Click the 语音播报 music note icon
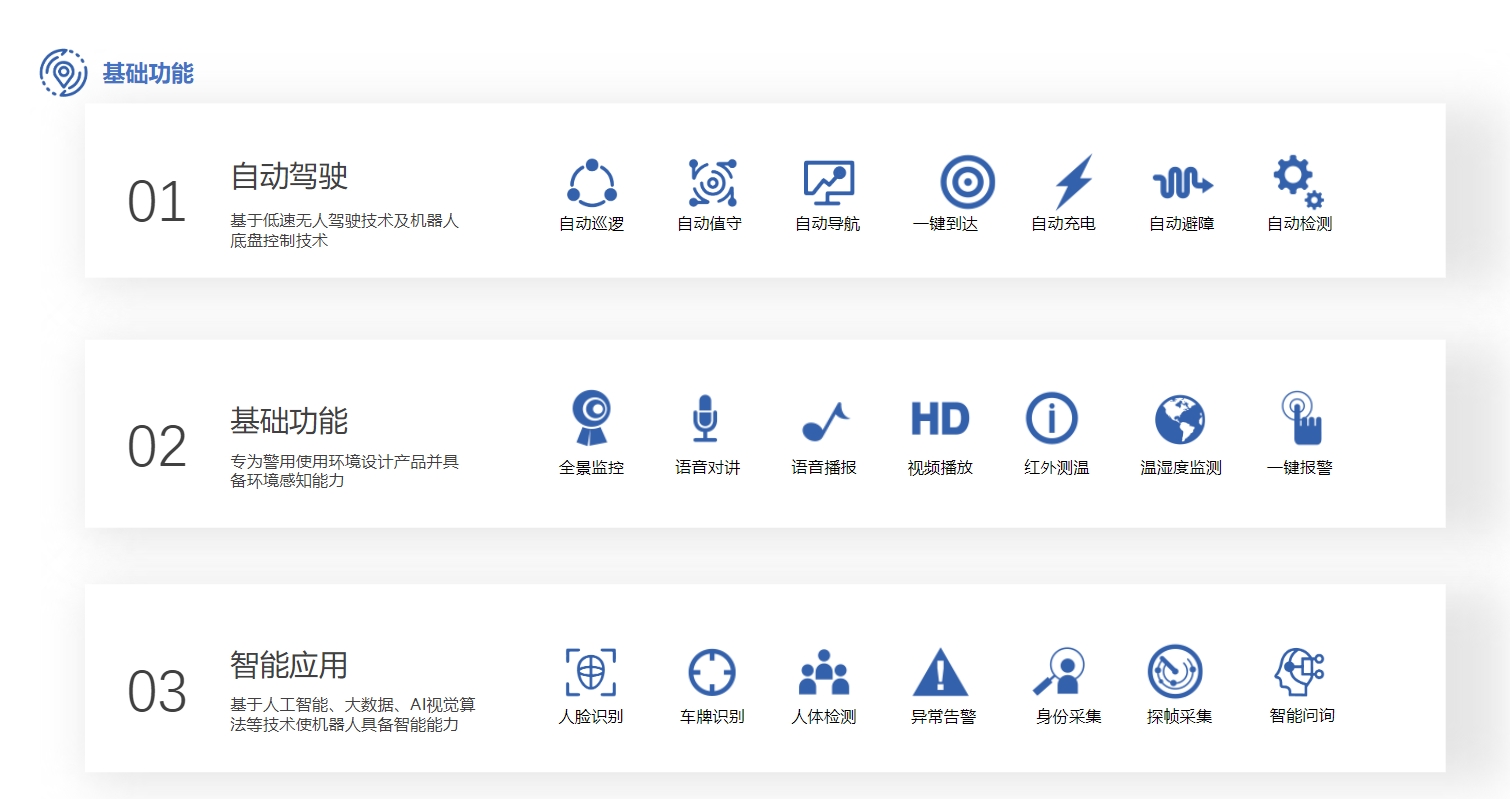1510x799 pixels. (825, 421)
